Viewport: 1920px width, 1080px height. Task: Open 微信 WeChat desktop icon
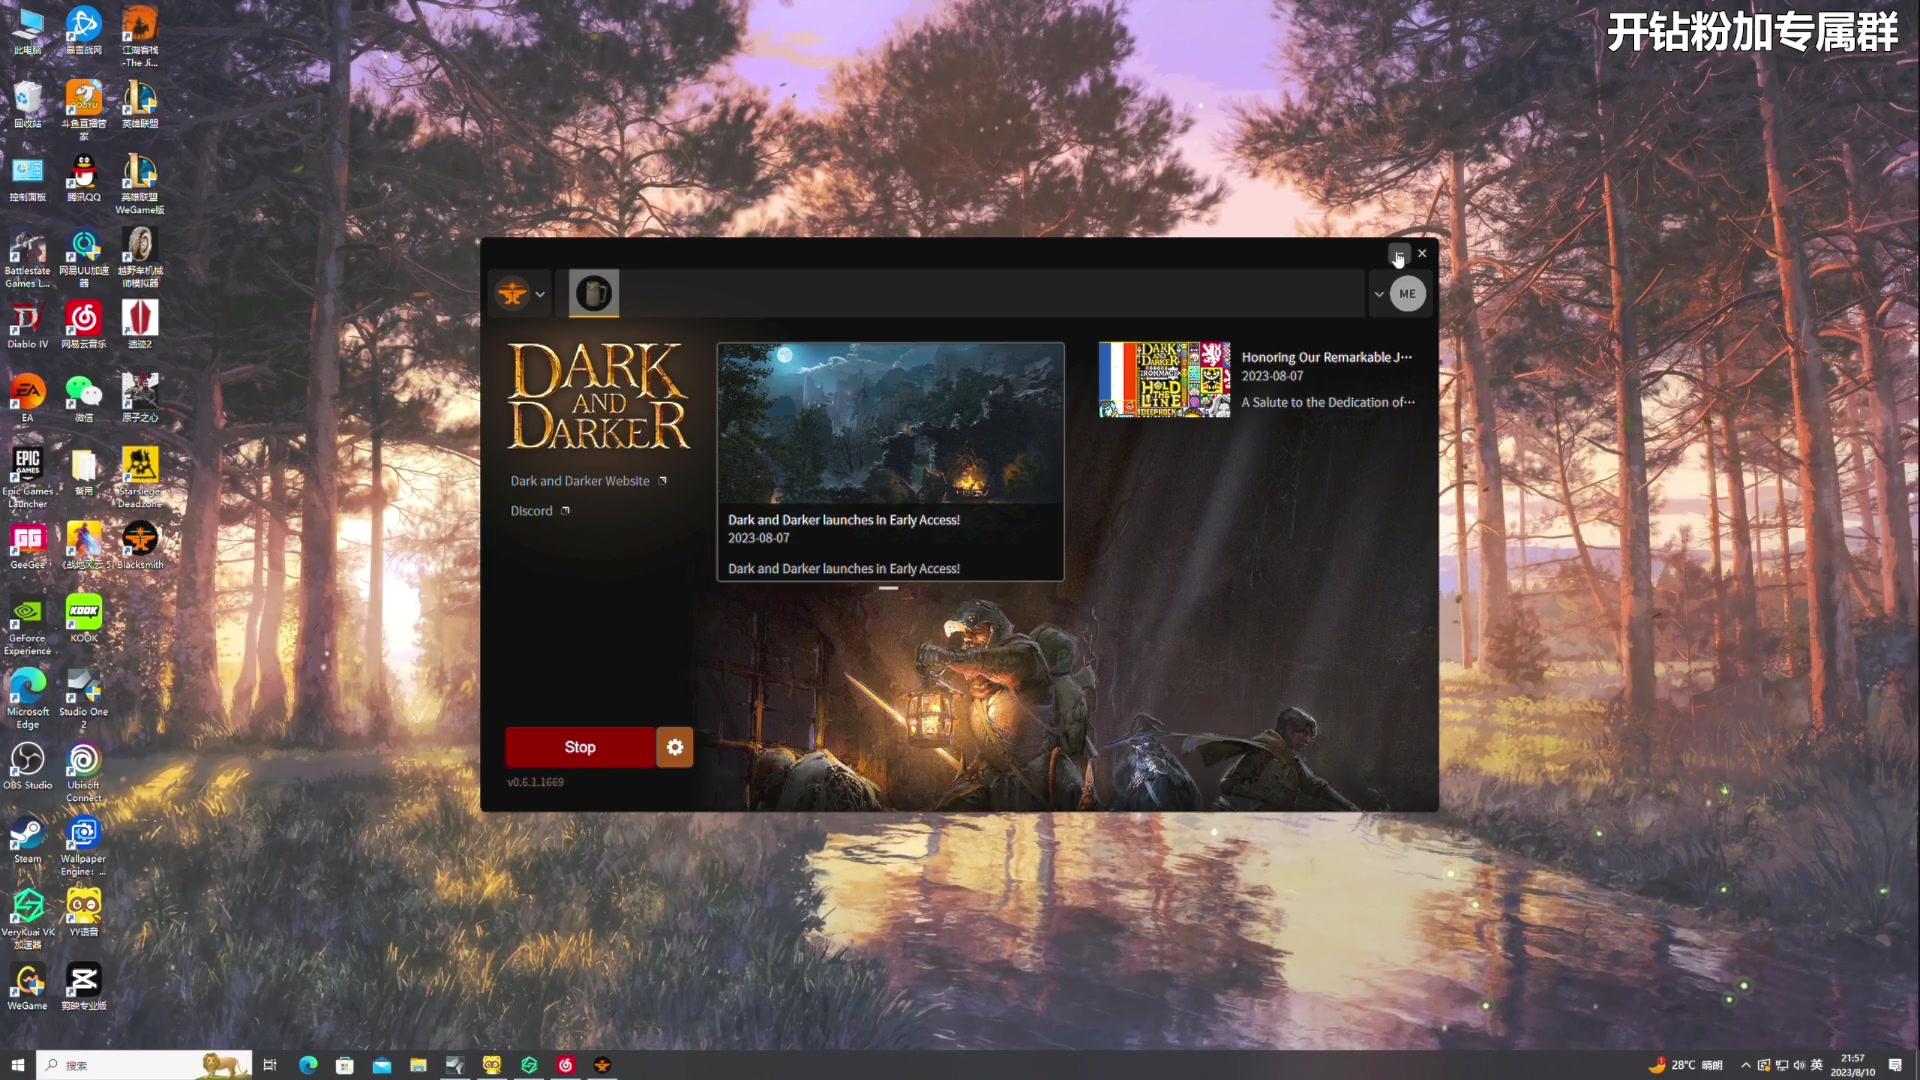pos(84,398)
